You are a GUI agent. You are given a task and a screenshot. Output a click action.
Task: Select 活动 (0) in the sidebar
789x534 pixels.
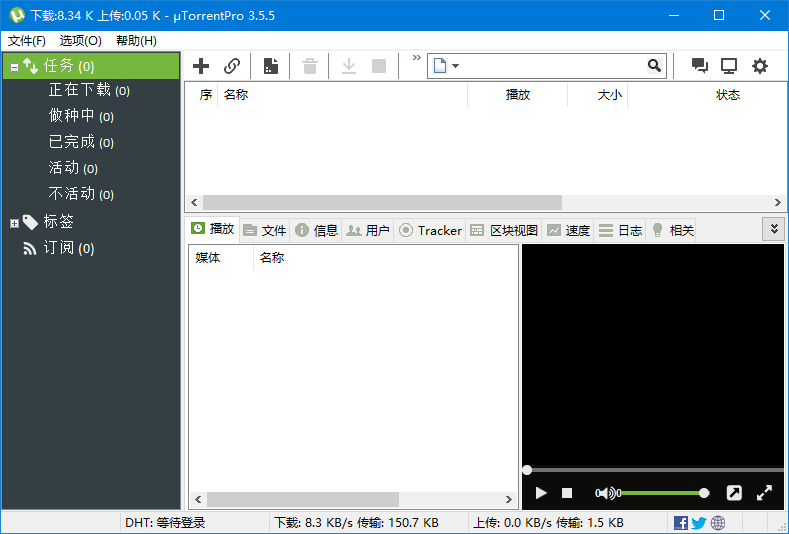73,168
